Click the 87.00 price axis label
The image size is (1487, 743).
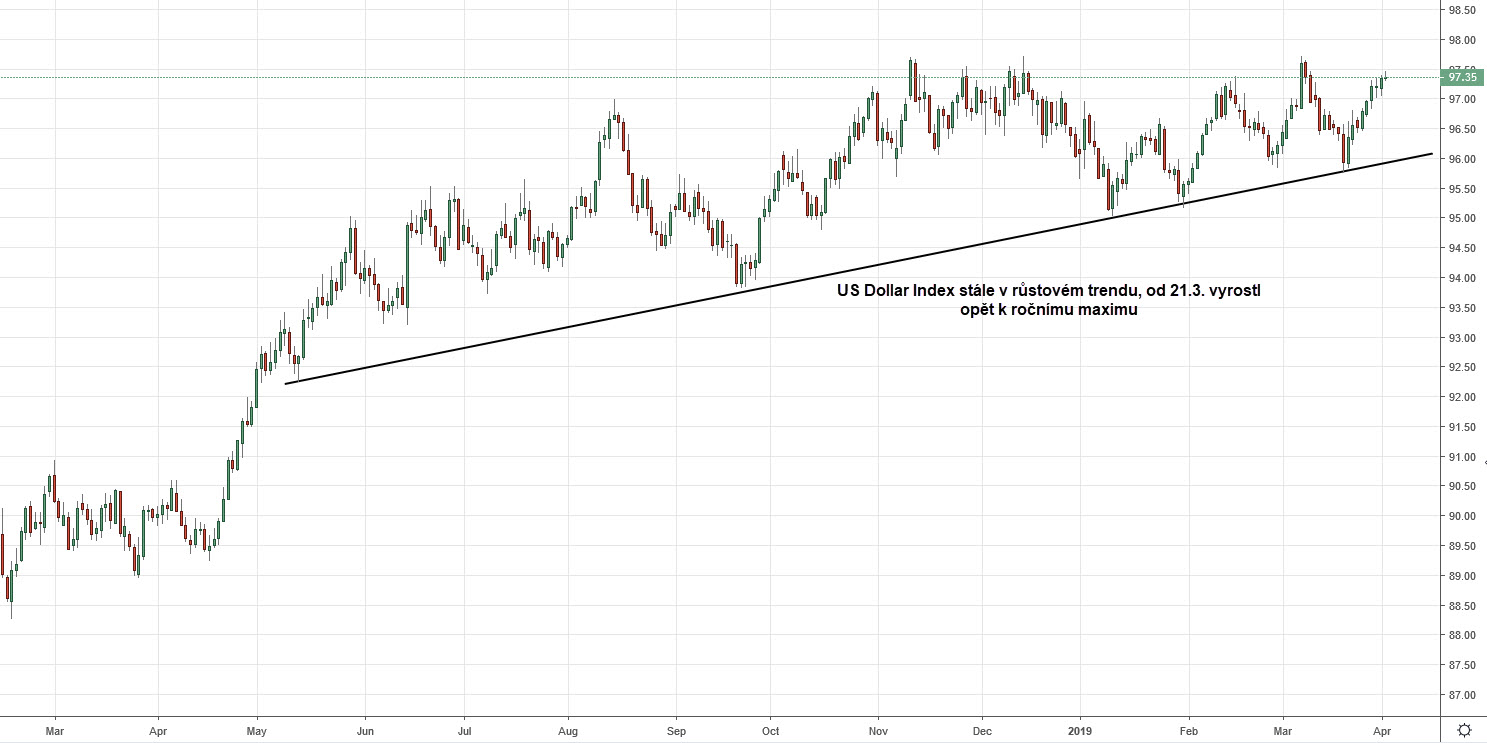pyautogui.click(x=1461, y=696)
